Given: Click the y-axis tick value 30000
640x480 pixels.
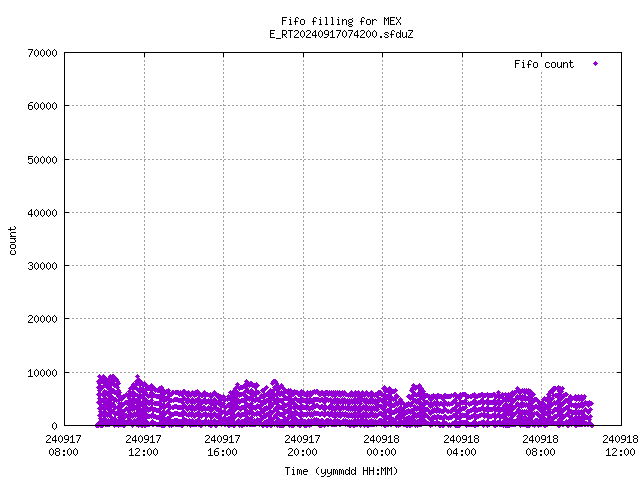Looking at the screenshot, I should click(x=42, y=266).
